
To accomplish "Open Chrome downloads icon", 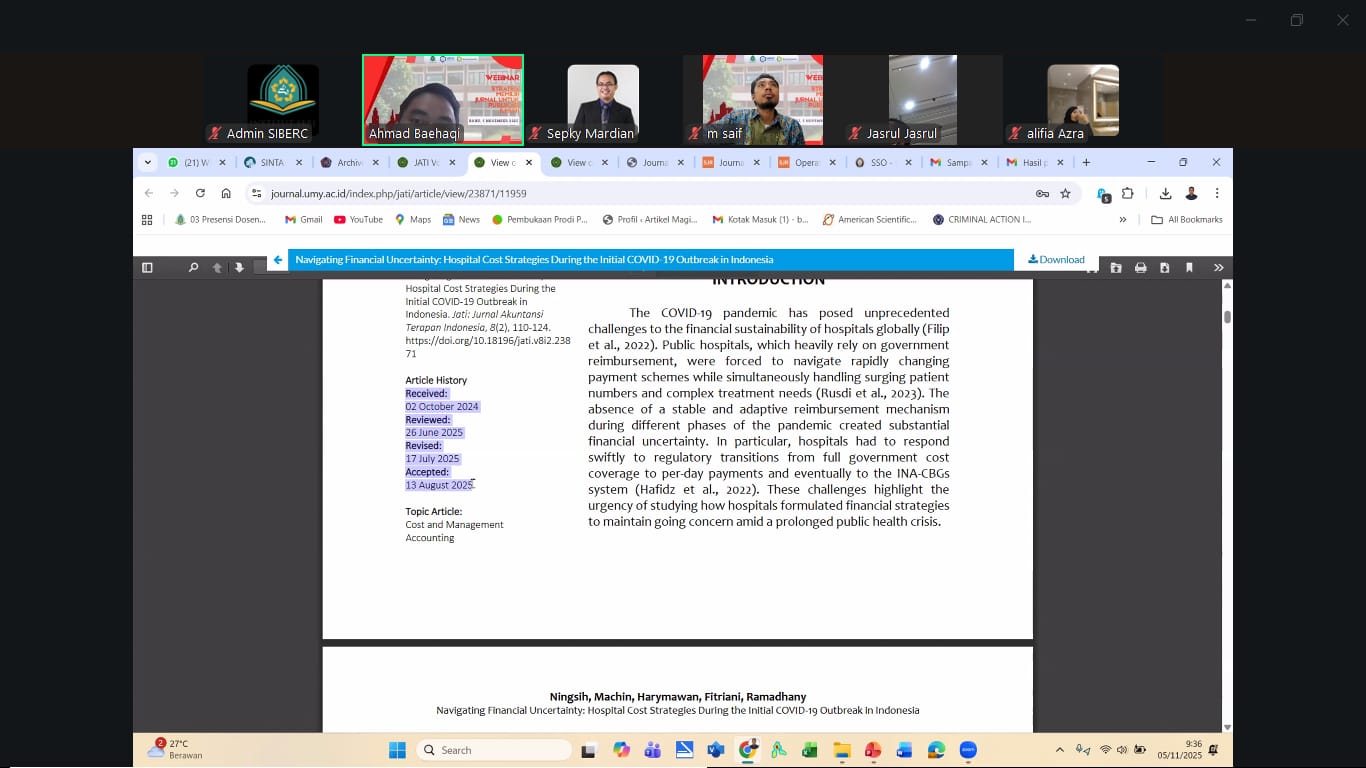I will (x=1165, y=193).
